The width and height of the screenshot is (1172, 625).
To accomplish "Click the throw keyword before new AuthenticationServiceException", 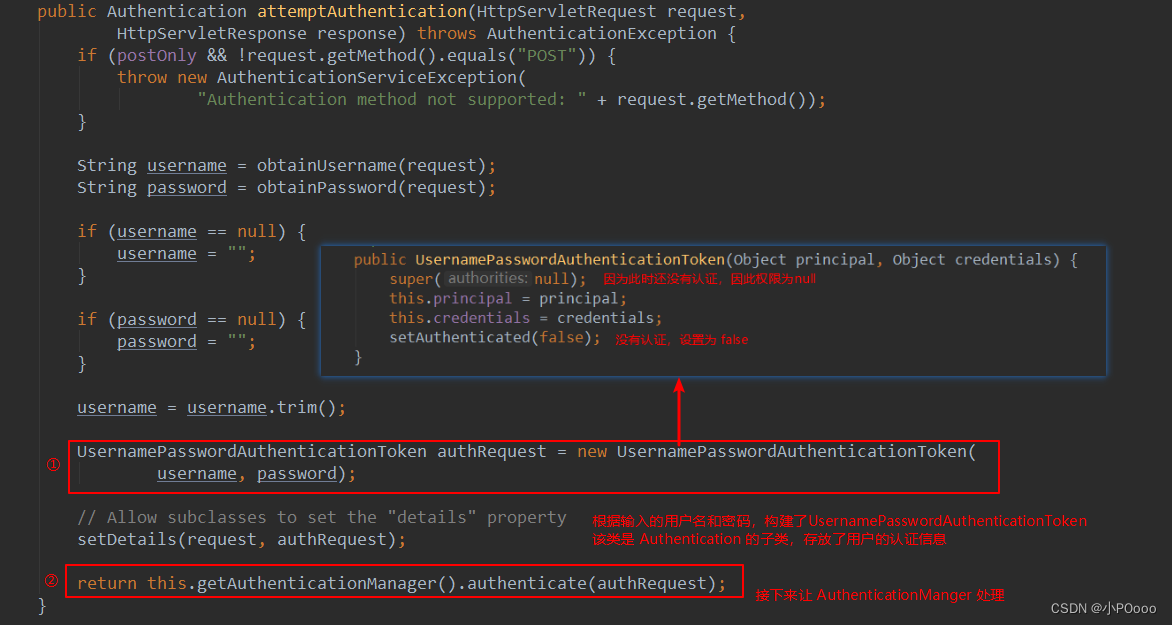I will [142, 78].
